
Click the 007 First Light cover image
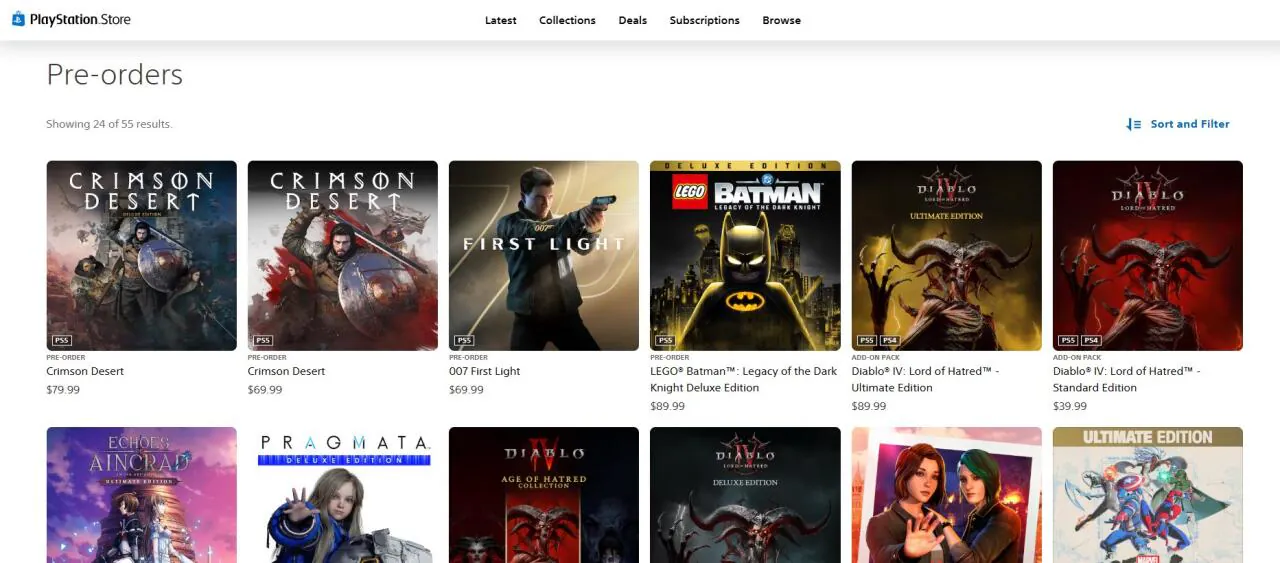543,255
